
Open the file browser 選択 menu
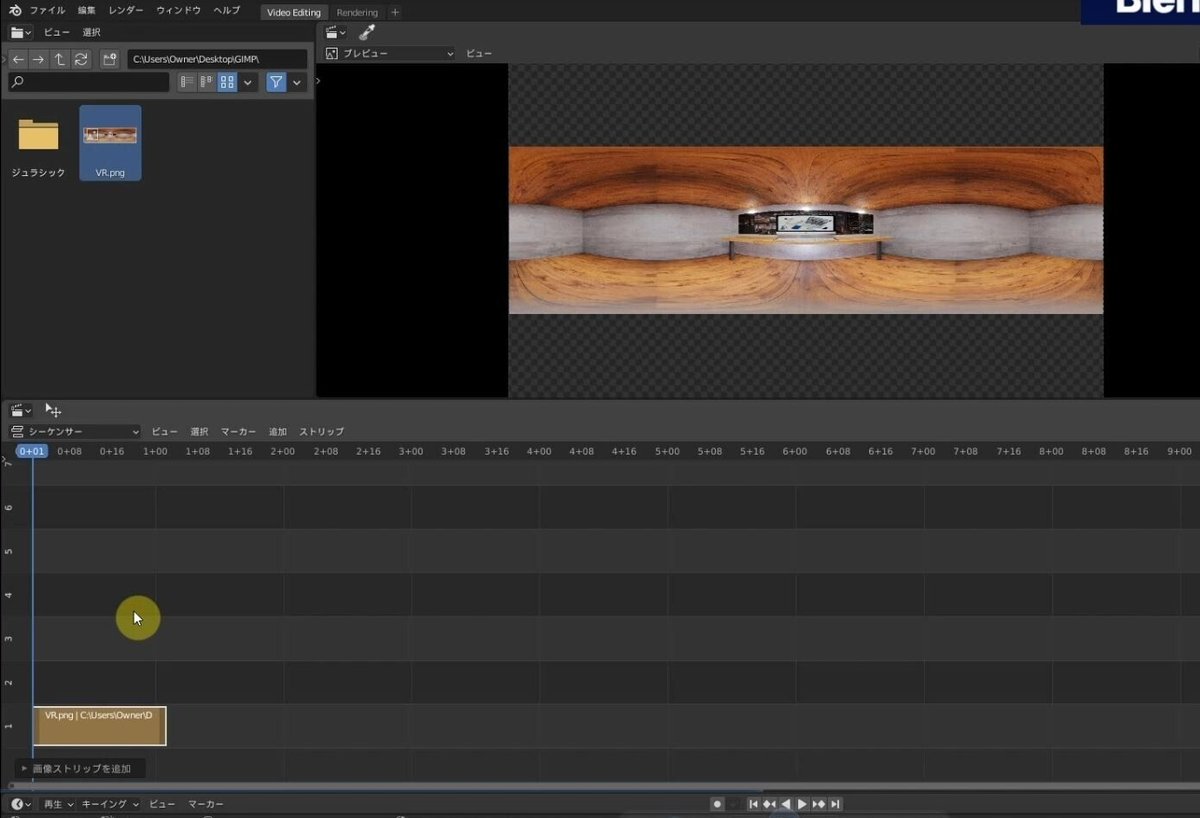tap(91, 33)
